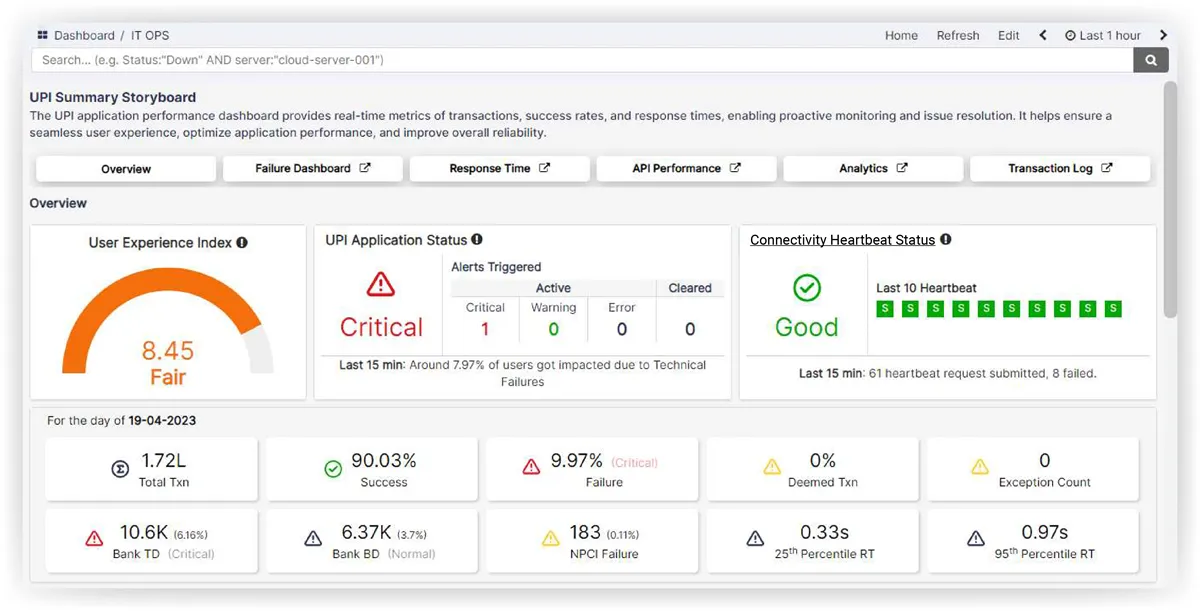Switch to the Transaction Log tab
This screenshot has width=1200, height=611.
pyautogui.click(x=1060, y=169)
